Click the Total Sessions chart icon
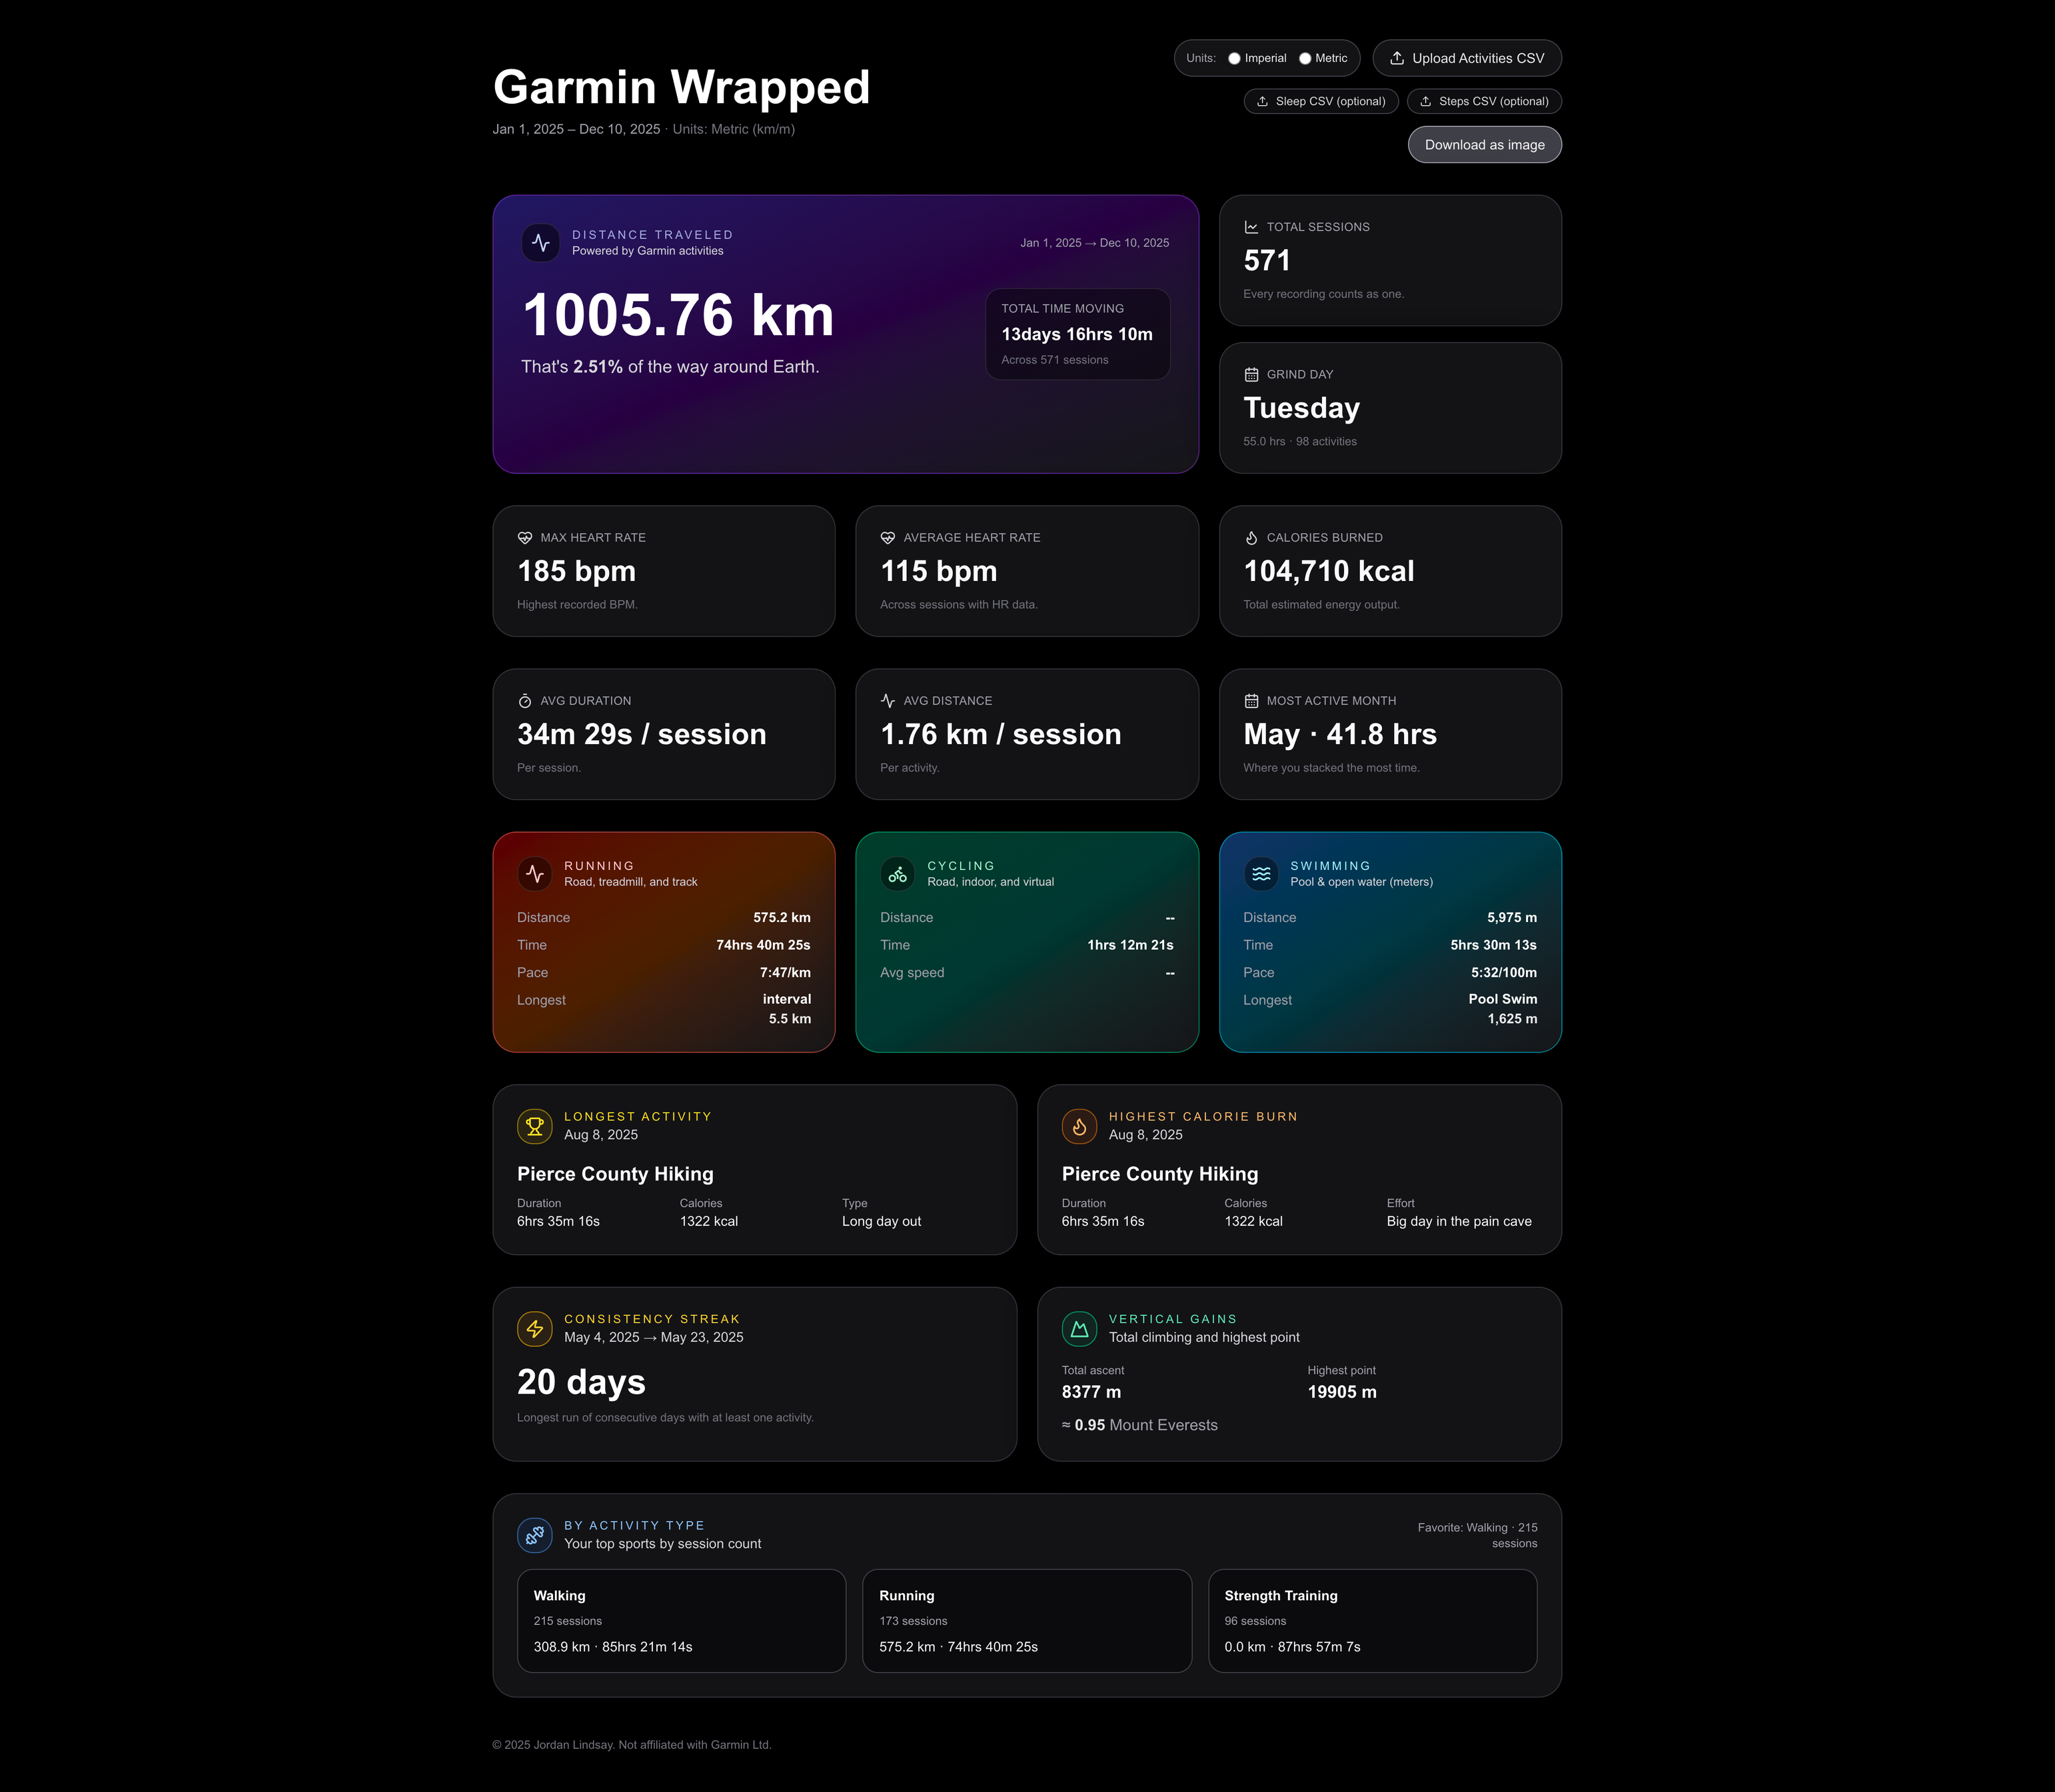The height and width of the screenshot is (1792, 2055). 1251,228
